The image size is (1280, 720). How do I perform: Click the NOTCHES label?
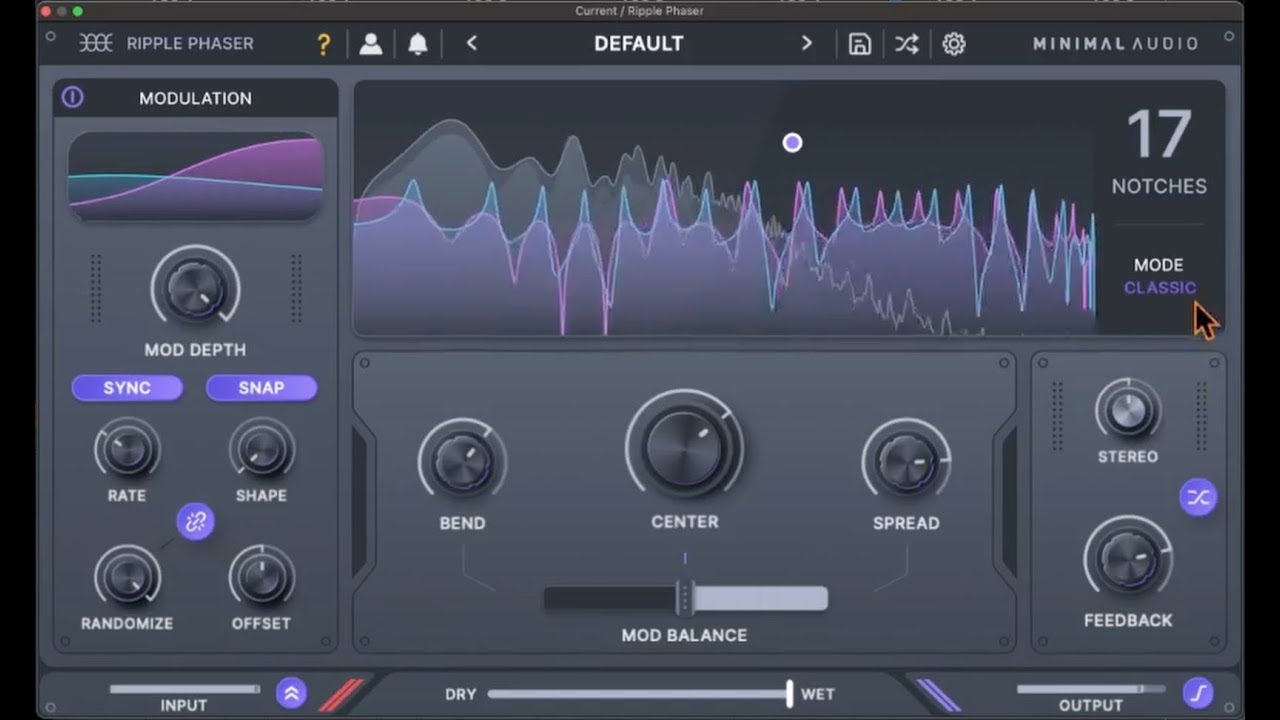tap(1159, 186)
